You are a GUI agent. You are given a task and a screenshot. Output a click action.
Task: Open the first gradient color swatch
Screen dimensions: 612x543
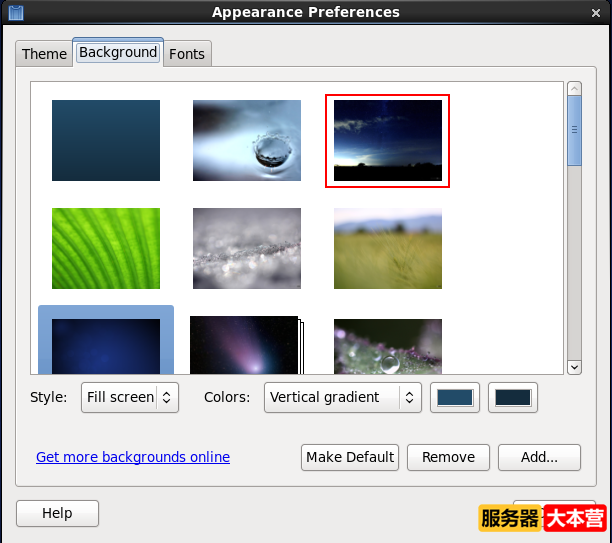(x=456, y=397)
